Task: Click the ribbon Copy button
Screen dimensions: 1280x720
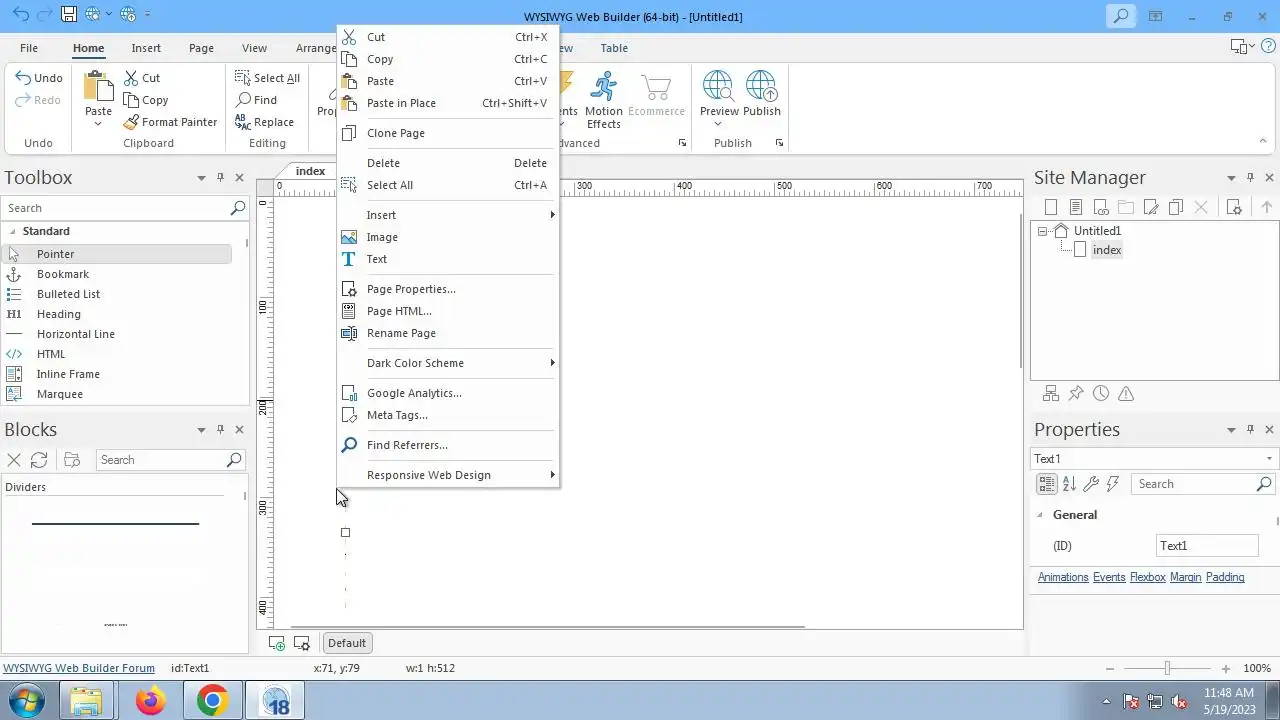Action: 146,100
